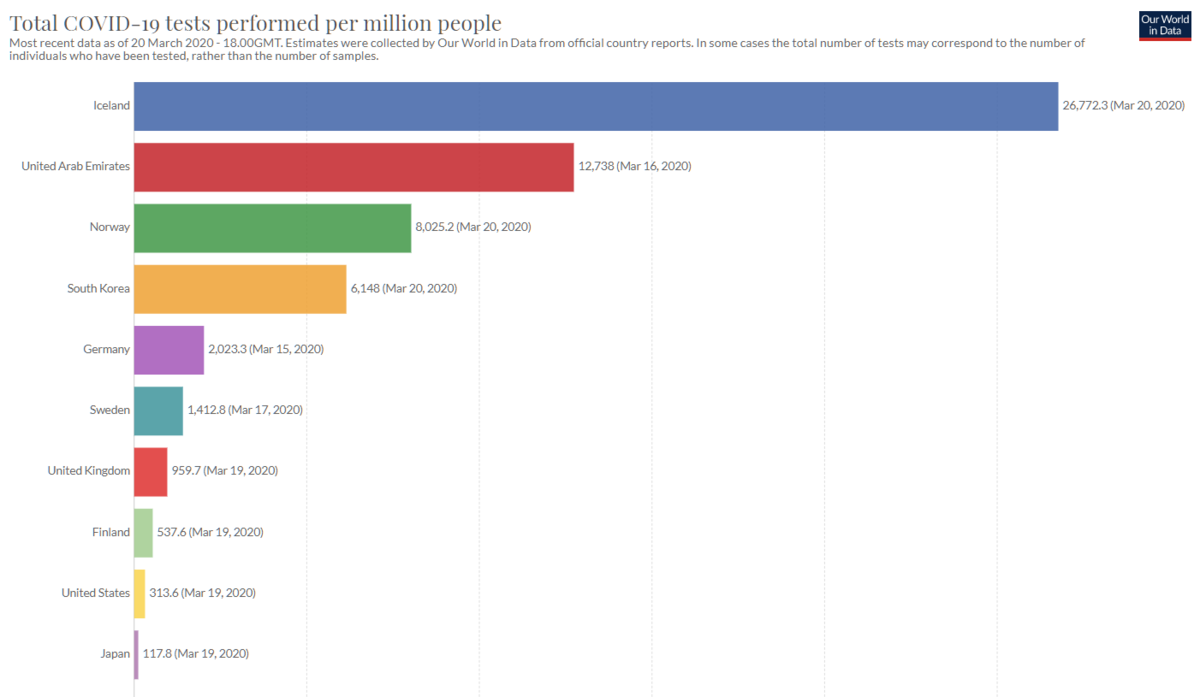Screen dimensions: 1200x697
Task: Click the Our World in Data logo
Action: pos(1165,26)
